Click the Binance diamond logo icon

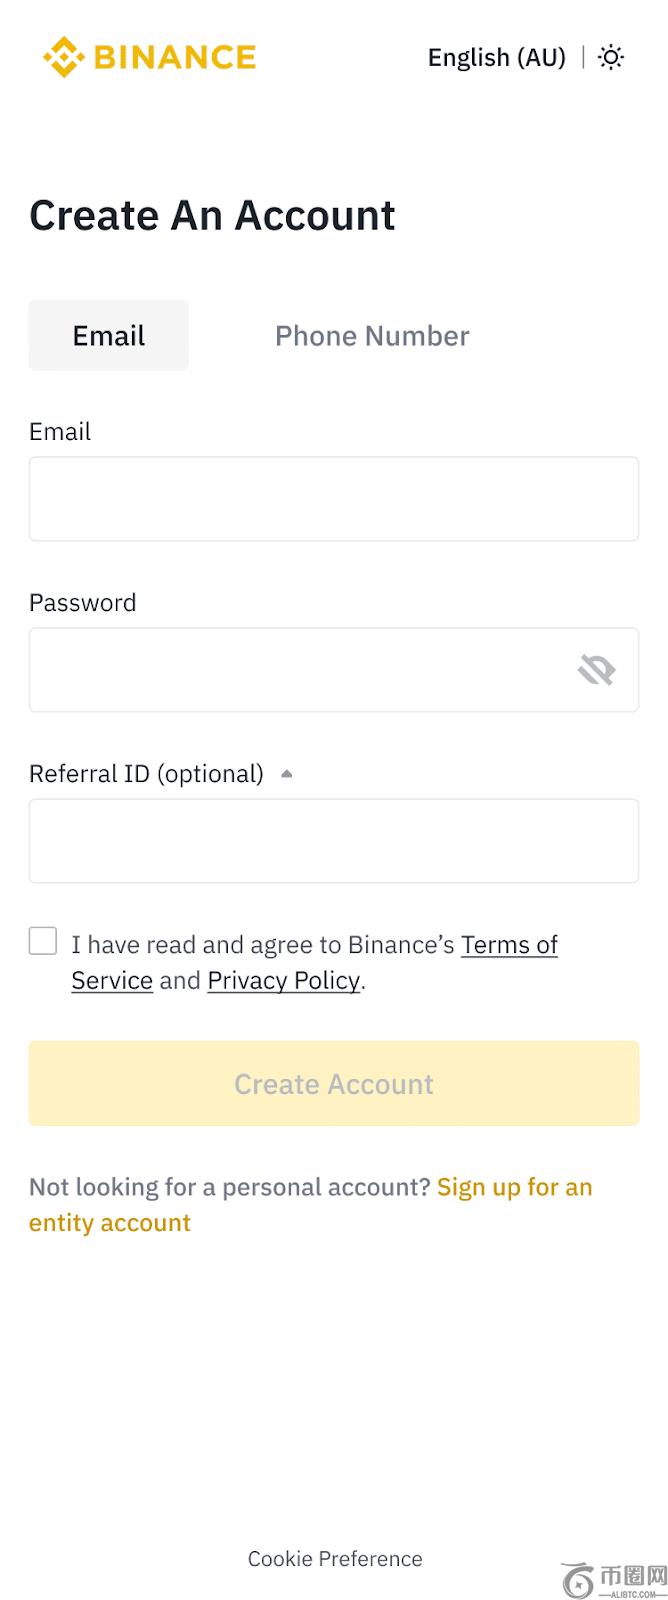click(63, 57)
